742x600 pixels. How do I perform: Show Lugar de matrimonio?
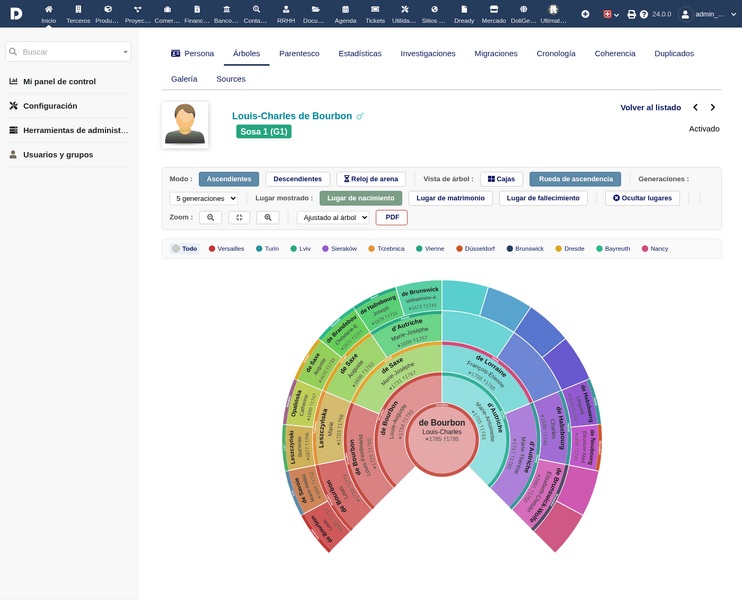tap(450, 198)
